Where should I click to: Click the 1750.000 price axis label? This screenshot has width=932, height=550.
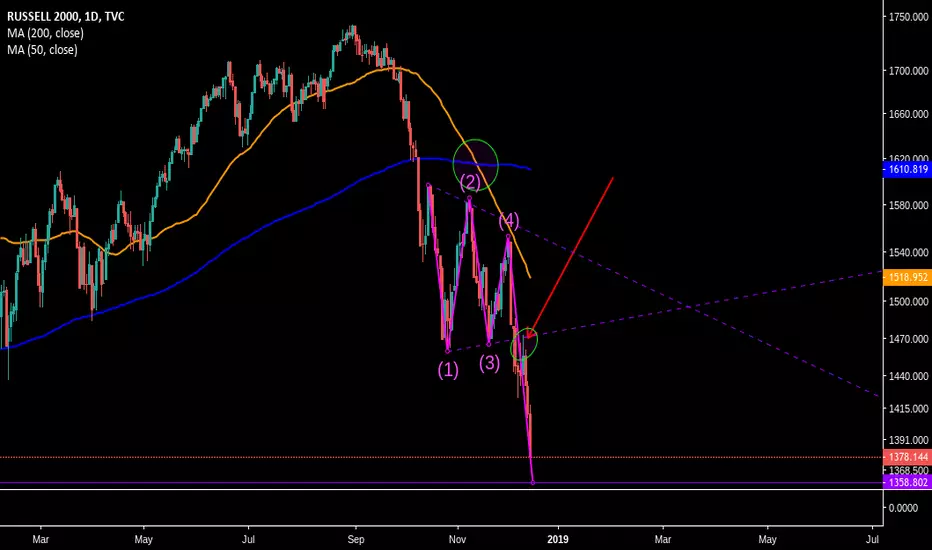click(908, 17)
